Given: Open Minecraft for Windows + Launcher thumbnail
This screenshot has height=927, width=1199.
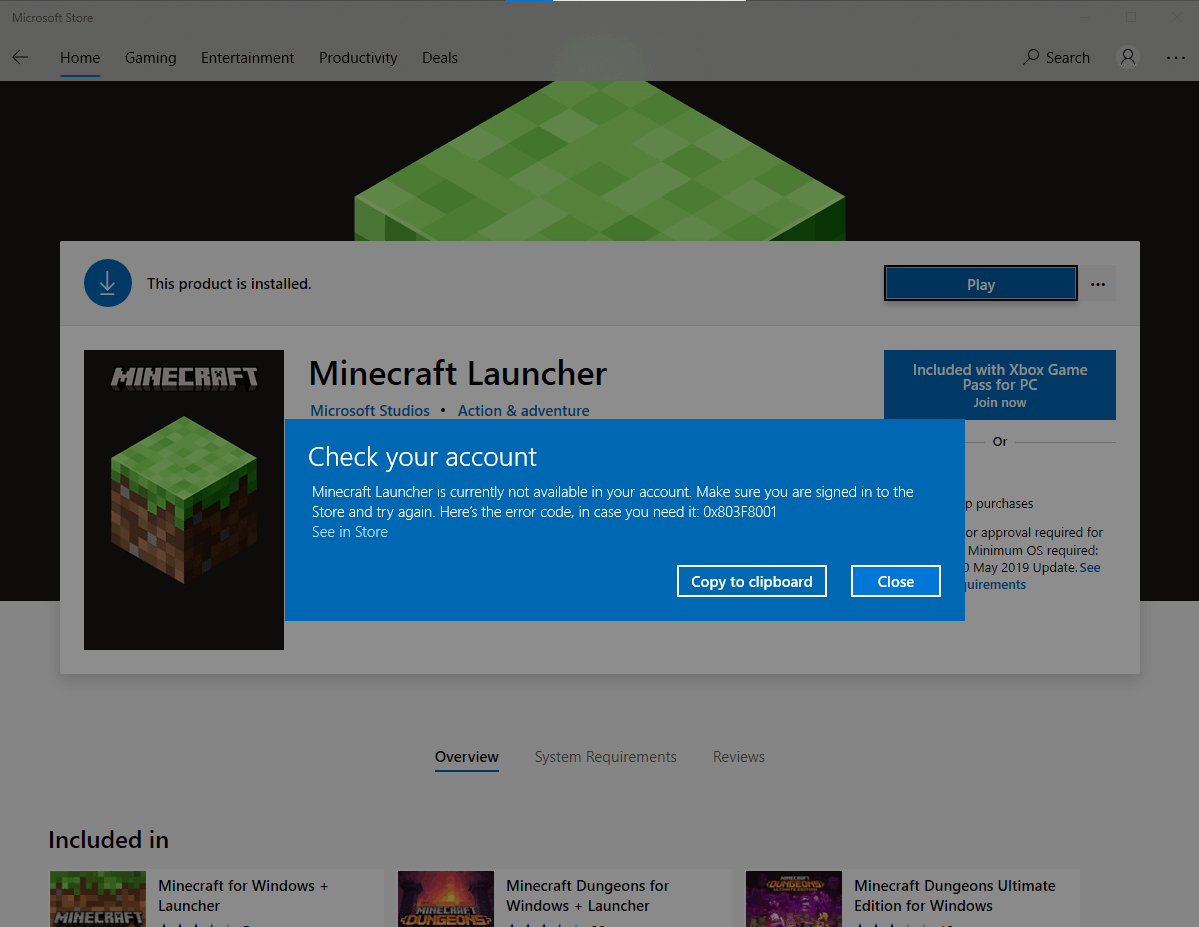Looking at the screenshot, I should [x=98, y=899].
